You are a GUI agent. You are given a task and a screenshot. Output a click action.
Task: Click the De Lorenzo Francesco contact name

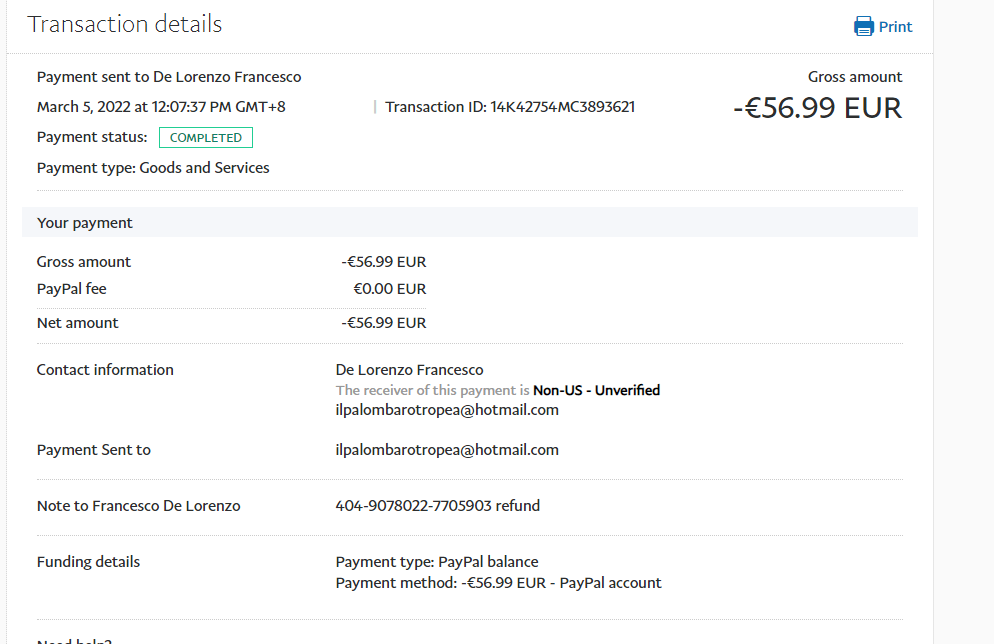coord(409,370)
